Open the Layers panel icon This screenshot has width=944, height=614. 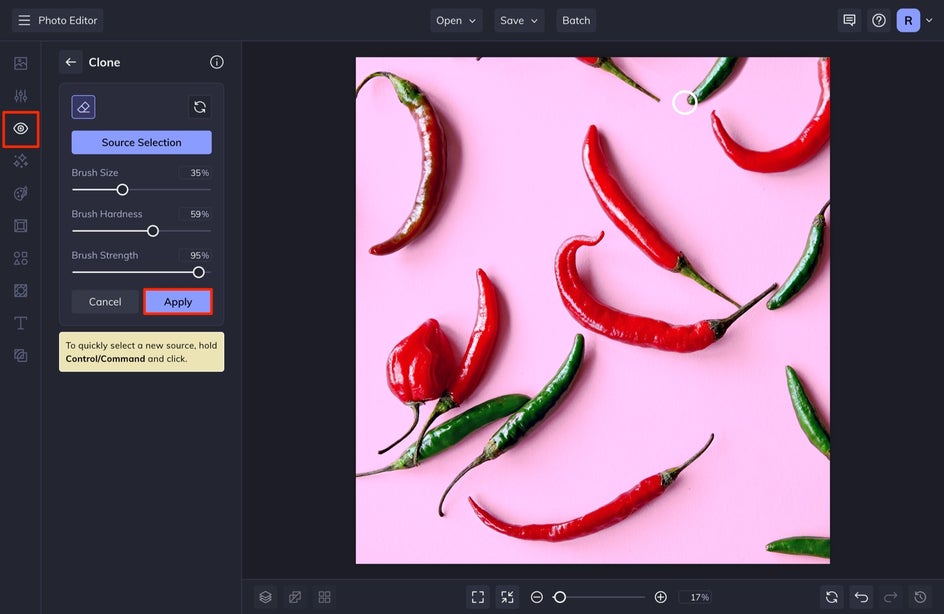(266, 597)
